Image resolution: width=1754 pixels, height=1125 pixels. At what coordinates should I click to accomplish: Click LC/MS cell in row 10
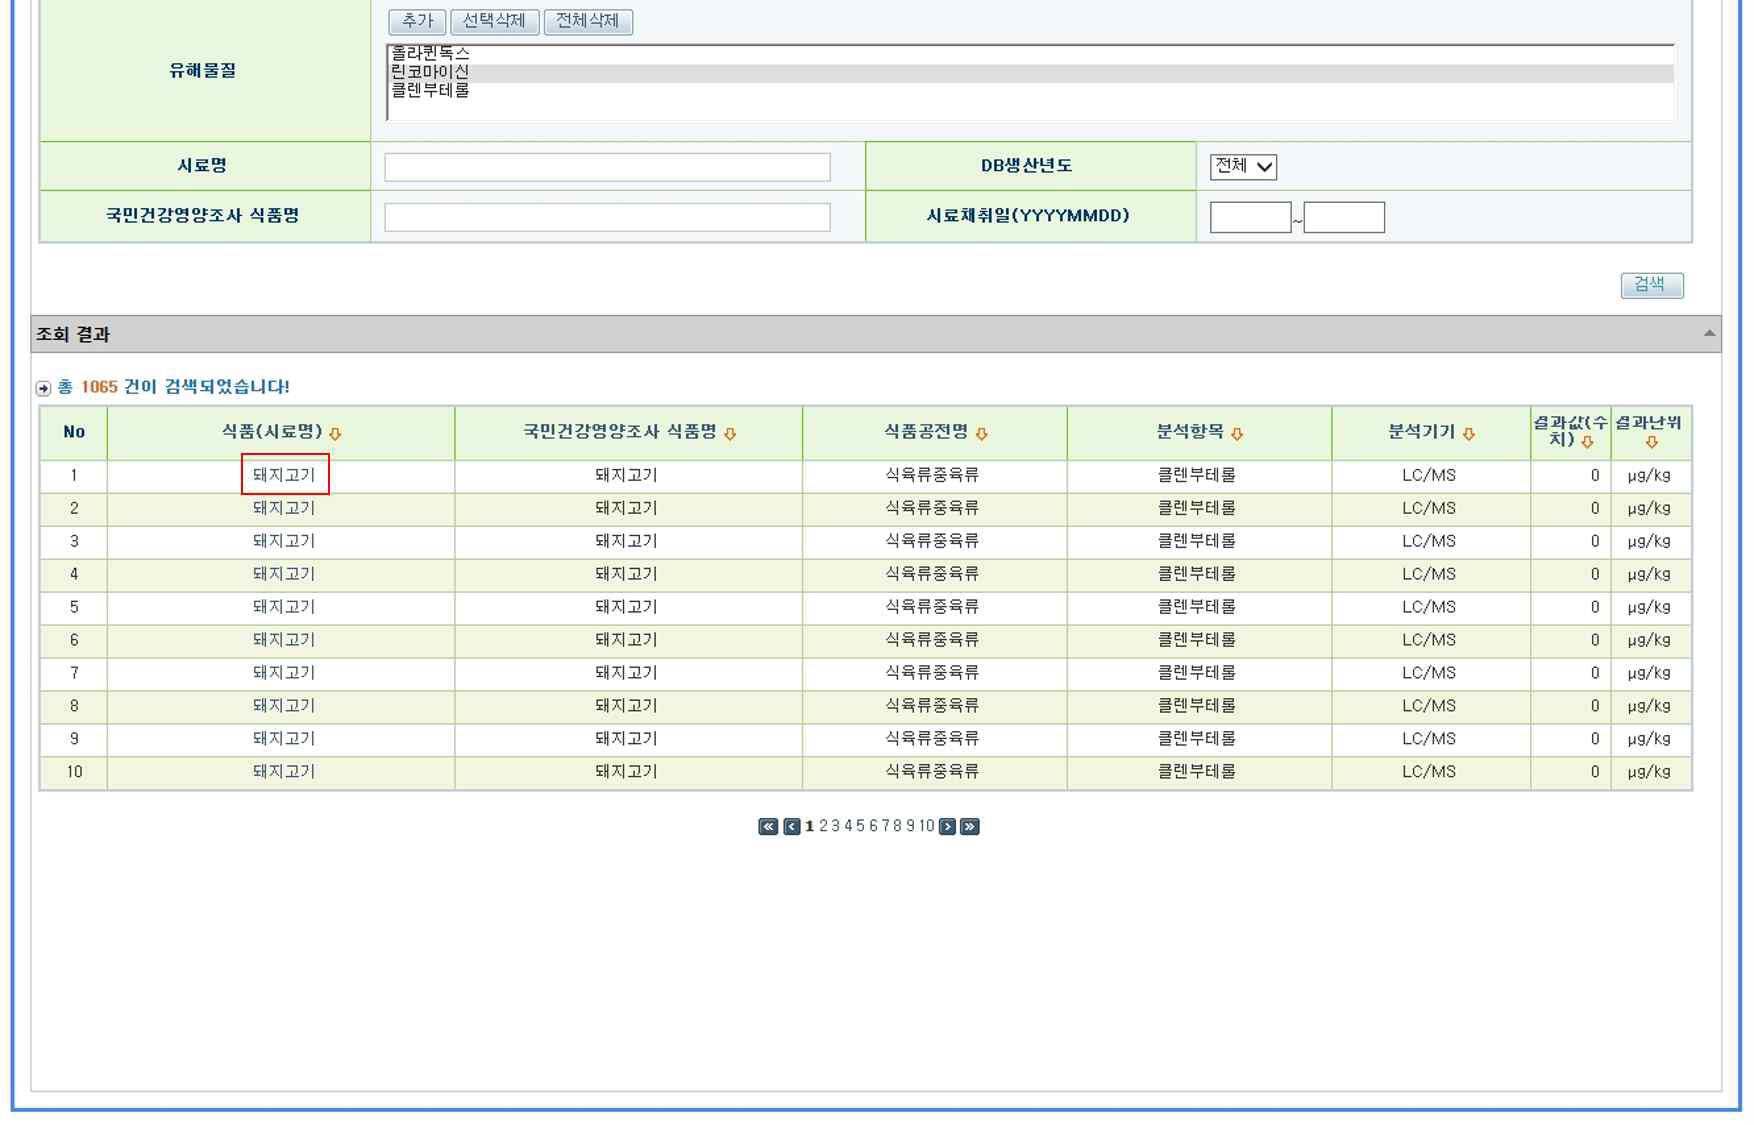[1429, 772]
